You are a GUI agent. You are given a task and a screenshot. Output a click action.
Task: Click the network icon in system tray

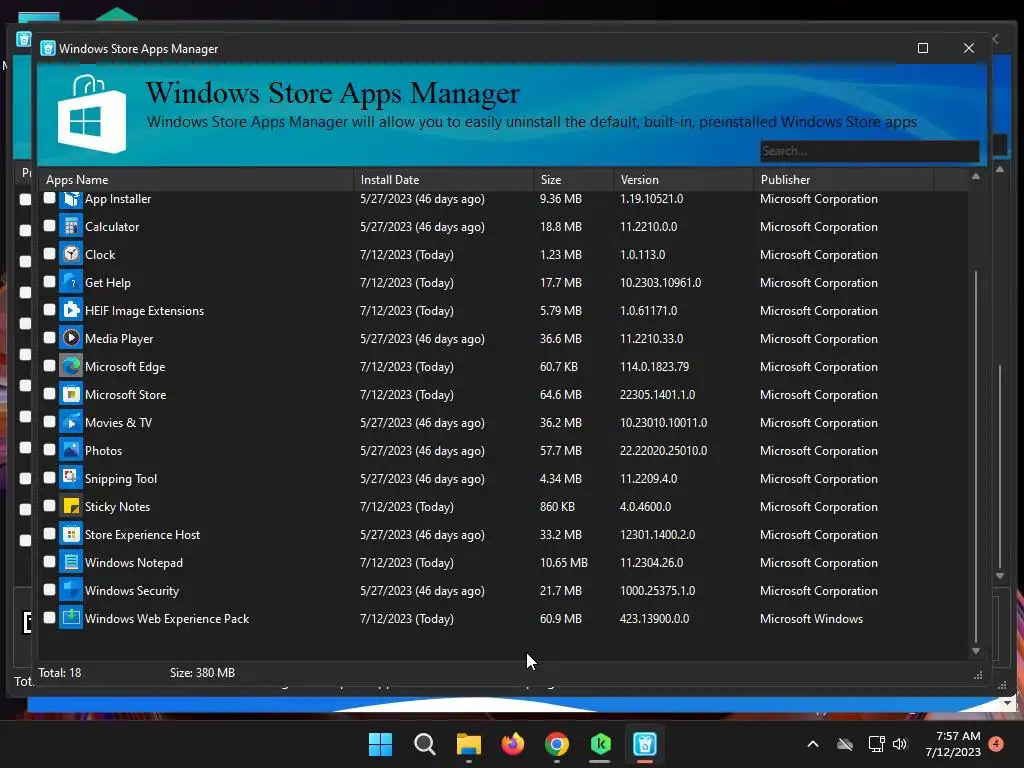(x=876, y=744)
